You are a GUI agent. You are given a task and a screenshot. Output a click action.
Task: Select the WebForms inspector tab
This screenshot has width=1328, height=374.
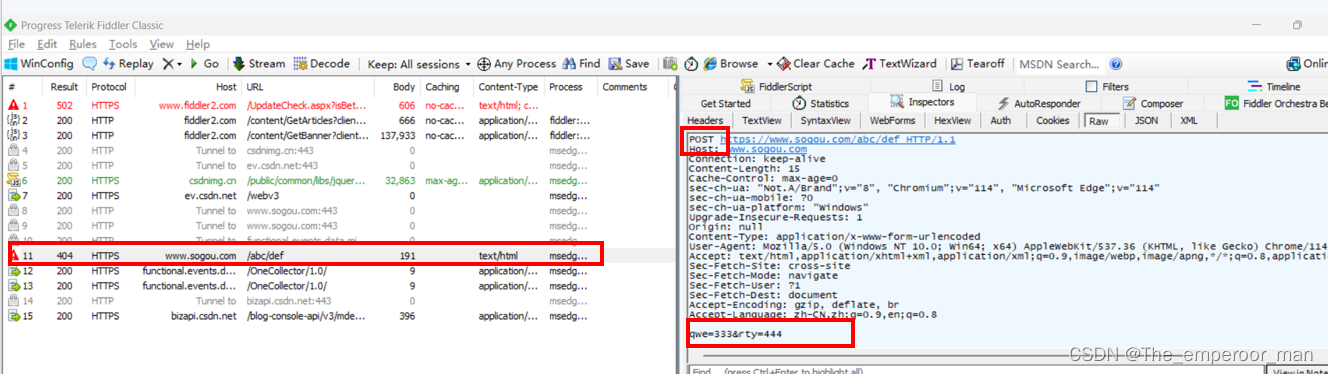(892, 120)
